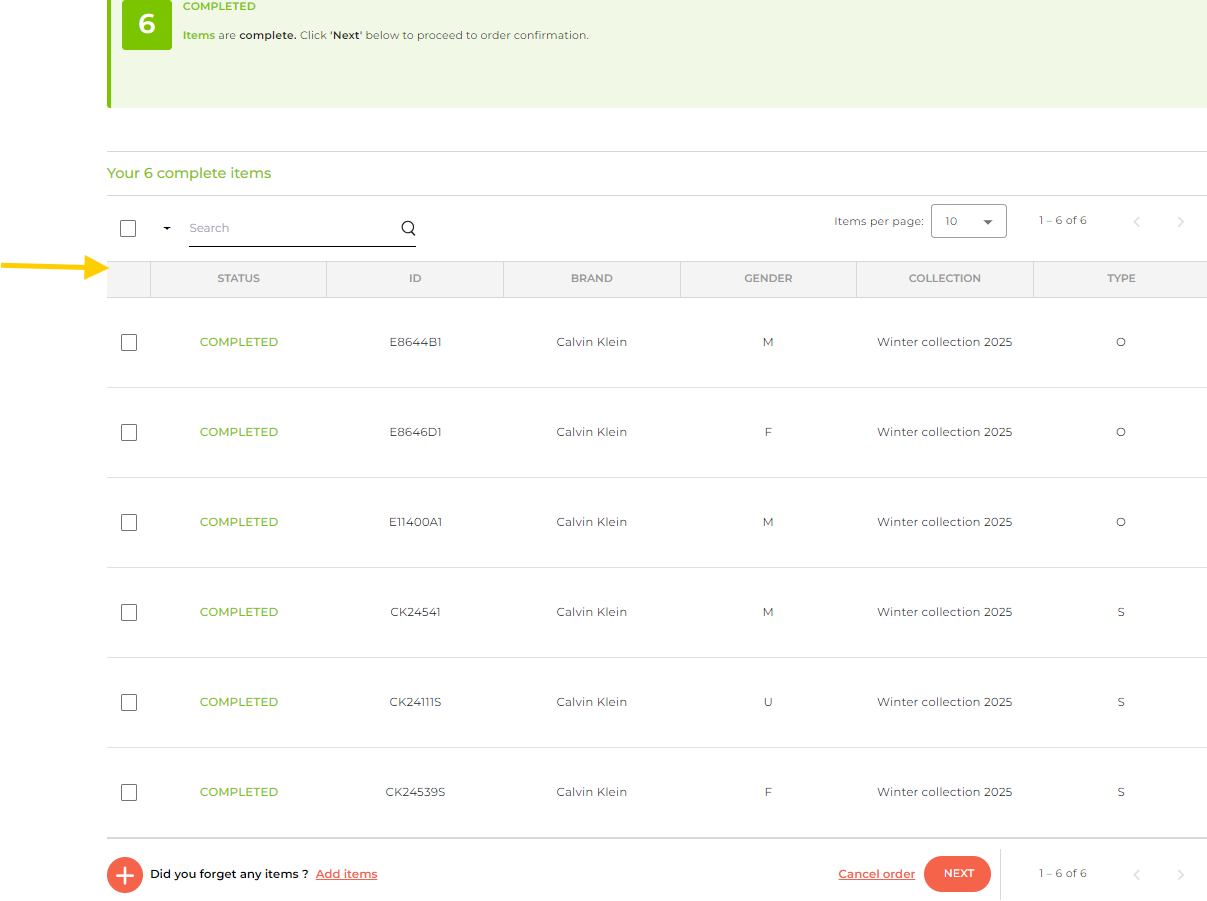Click the search magnifier icon
1207x901 pixels.
click(408, 228)
